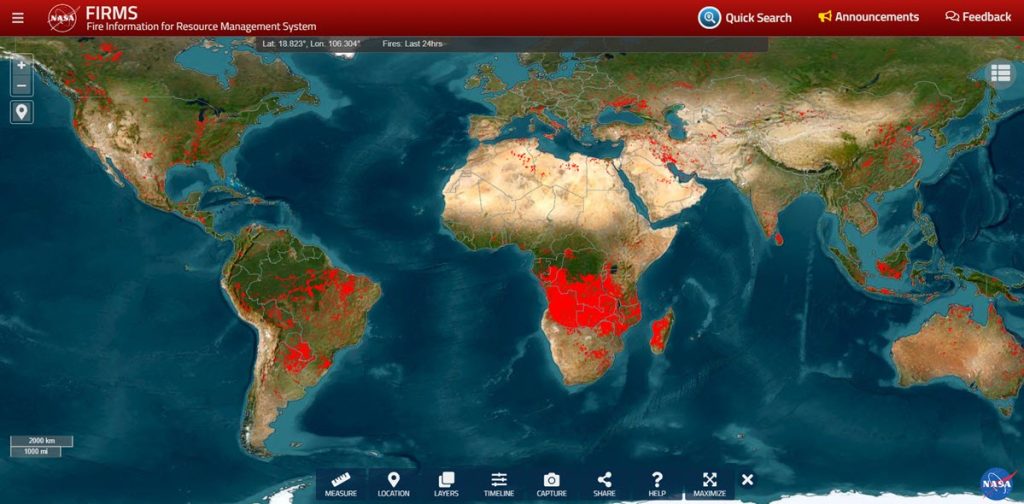Open the layer list panel icon
Image resolution: width=1024 pixels, height=504 pixels.
point(1000,73)
